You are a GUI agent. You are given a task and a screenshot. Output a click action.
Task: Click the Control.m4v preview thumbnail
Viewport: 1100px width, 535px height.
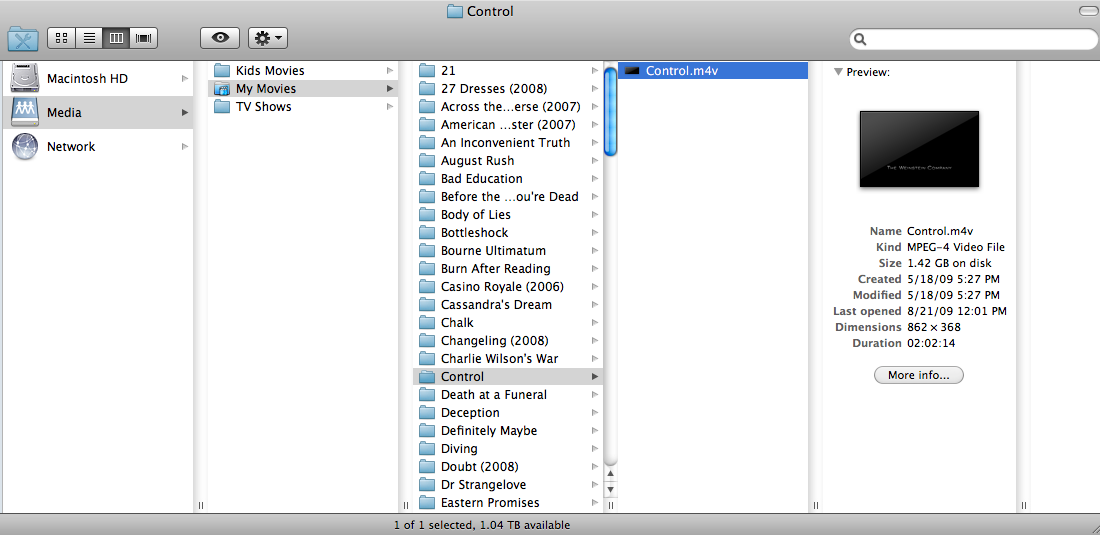[919, 149]
